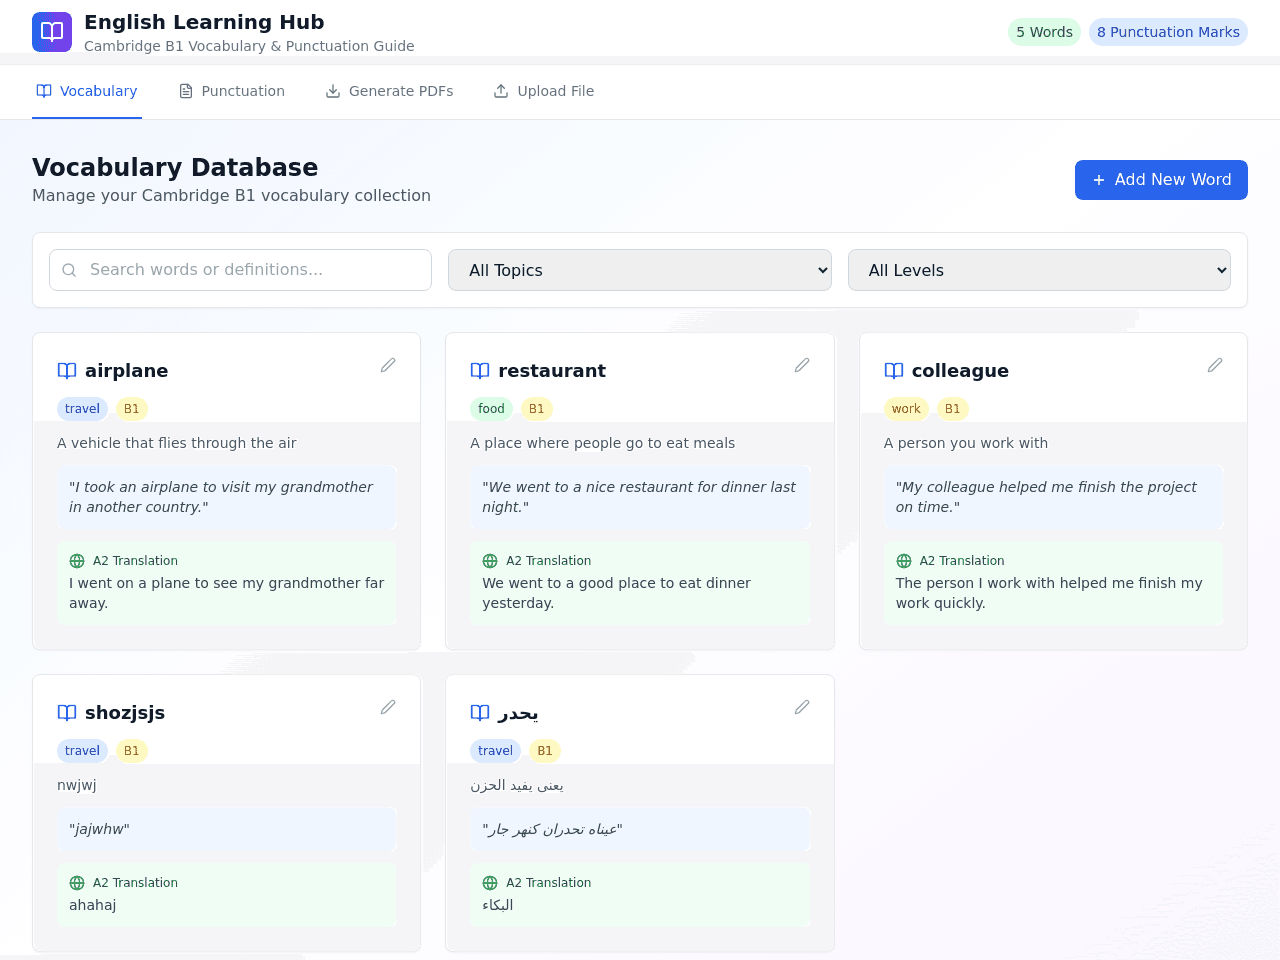Click the 5 Words counter badge
Viewport: 1280px width, 960px height.
pyautogui.click(x=1044, y=32)
